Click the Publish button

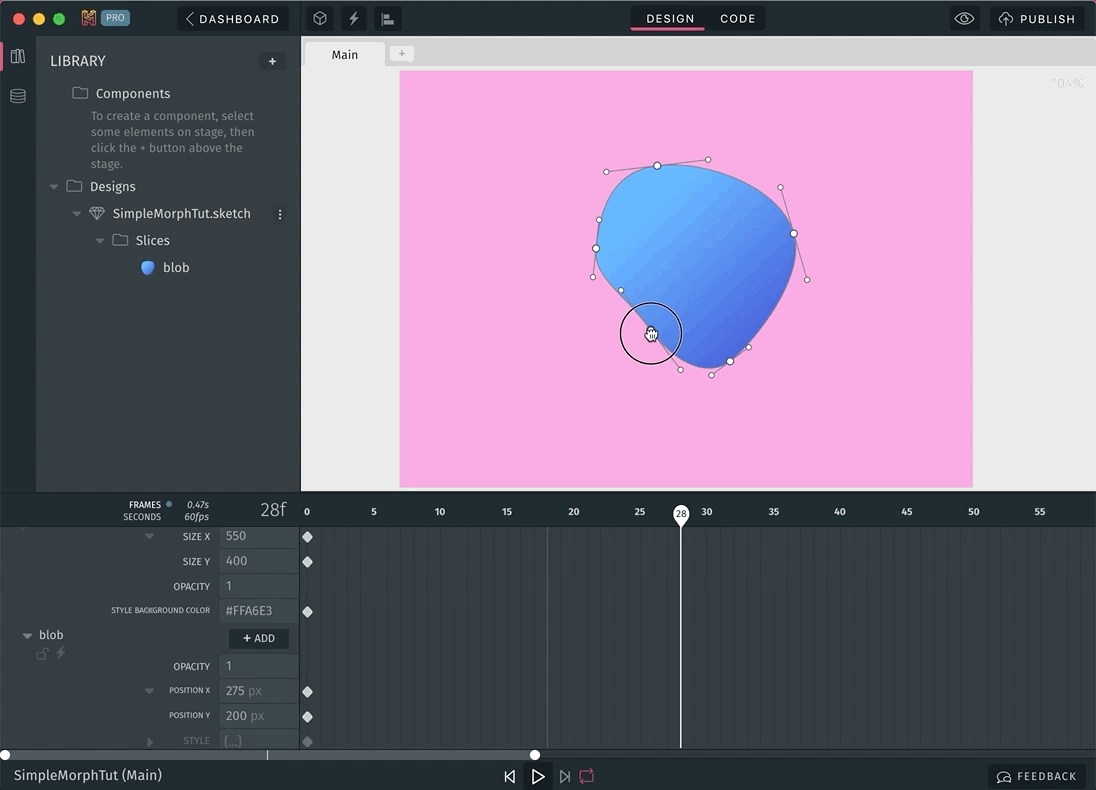[x=1037, y=19]
